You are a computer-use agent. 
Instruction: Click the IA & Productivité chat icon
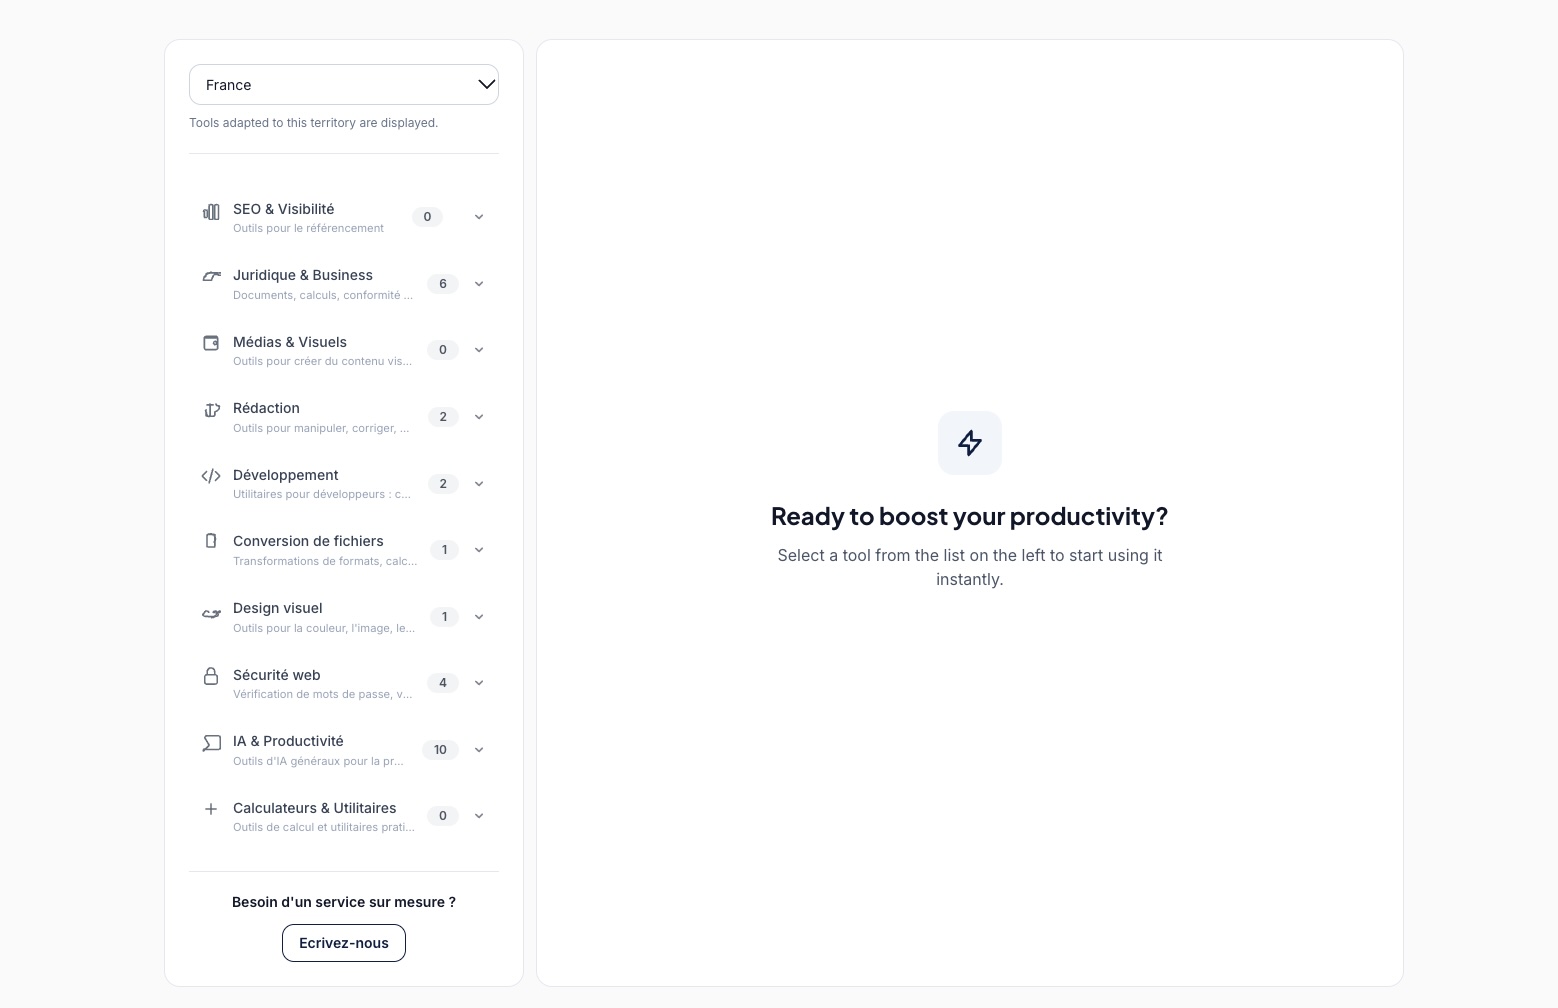click(x=211, y=743)
